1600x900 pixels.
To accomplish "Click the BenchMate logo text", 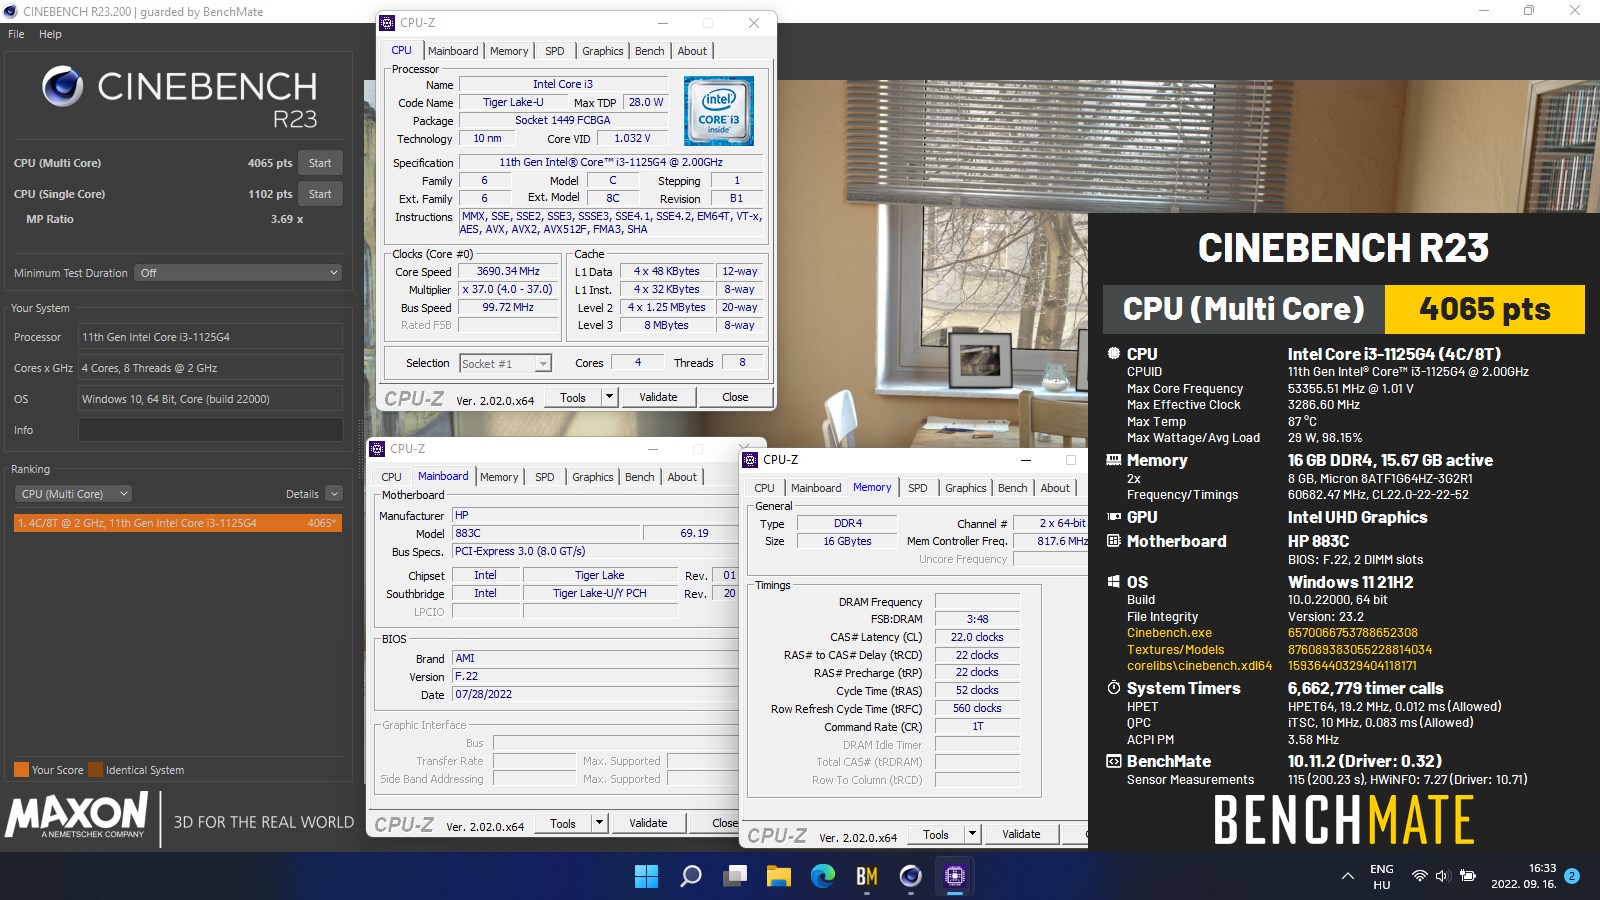I will [x=1344, y=820].
